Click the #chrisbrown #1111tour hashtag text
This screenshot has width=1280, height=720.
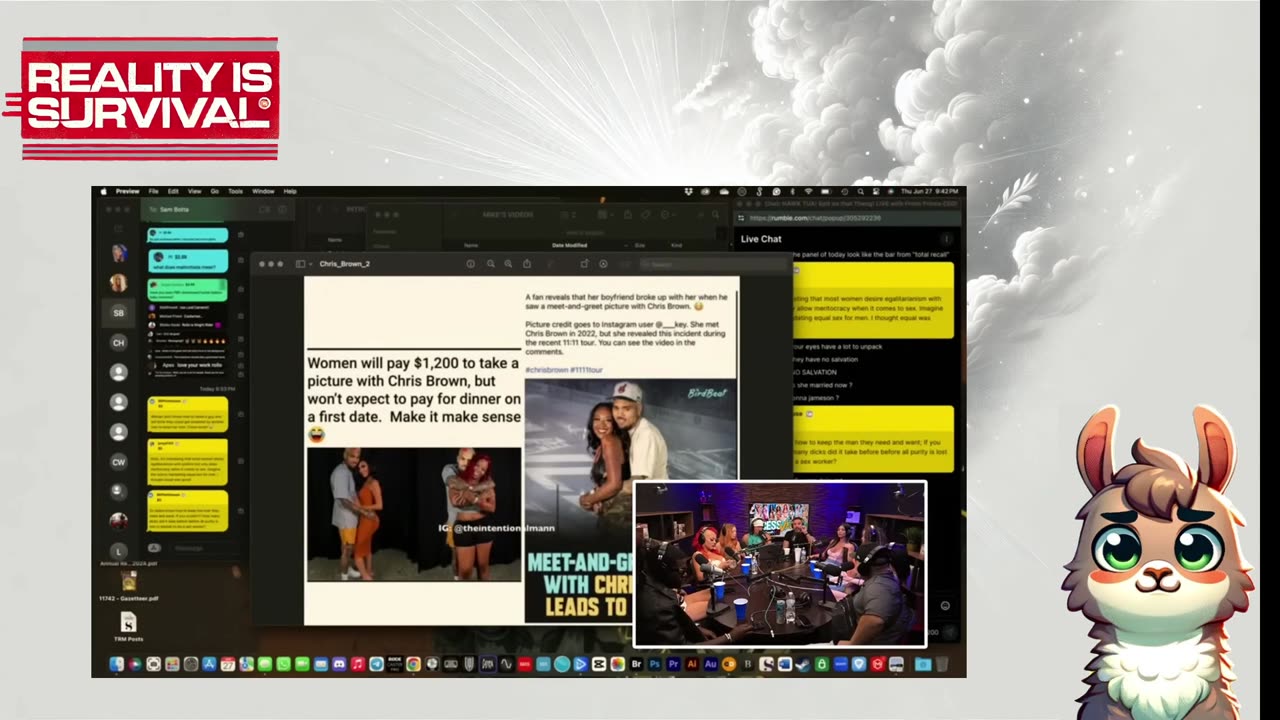point(564,370)
